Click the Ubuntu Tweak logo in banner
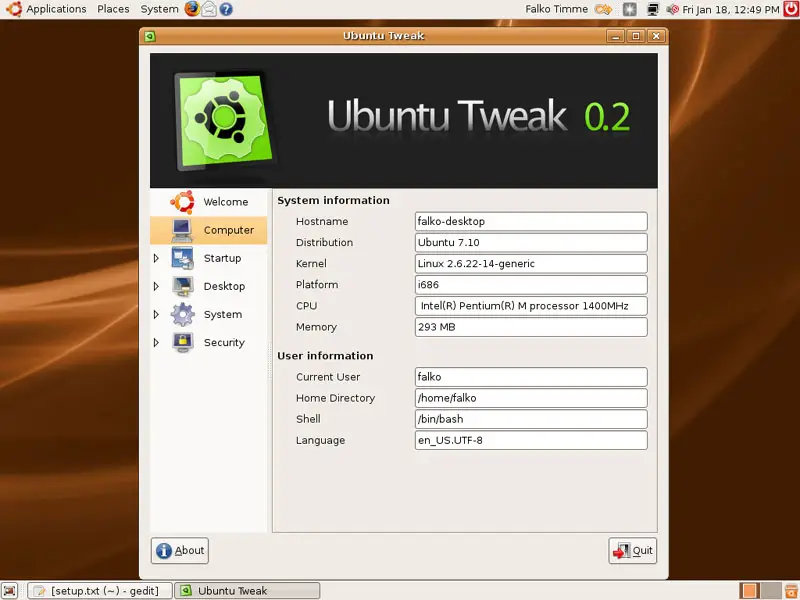This screenshot has height=600, width=800. 223,121
